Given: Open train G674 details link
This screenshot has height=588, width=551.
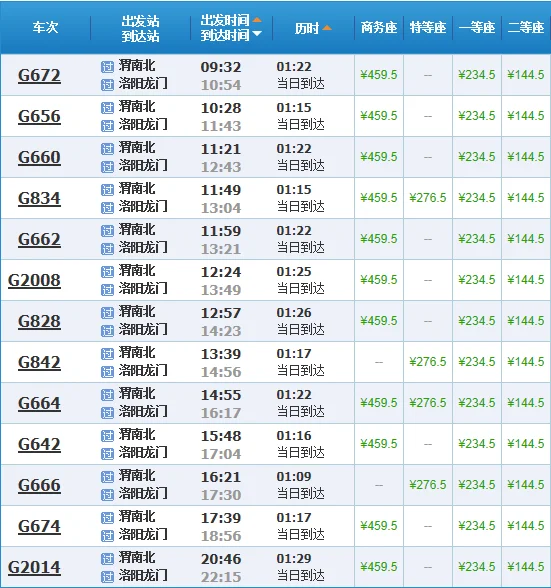Looking at the screenshot, I should click(x=39, y=526).
